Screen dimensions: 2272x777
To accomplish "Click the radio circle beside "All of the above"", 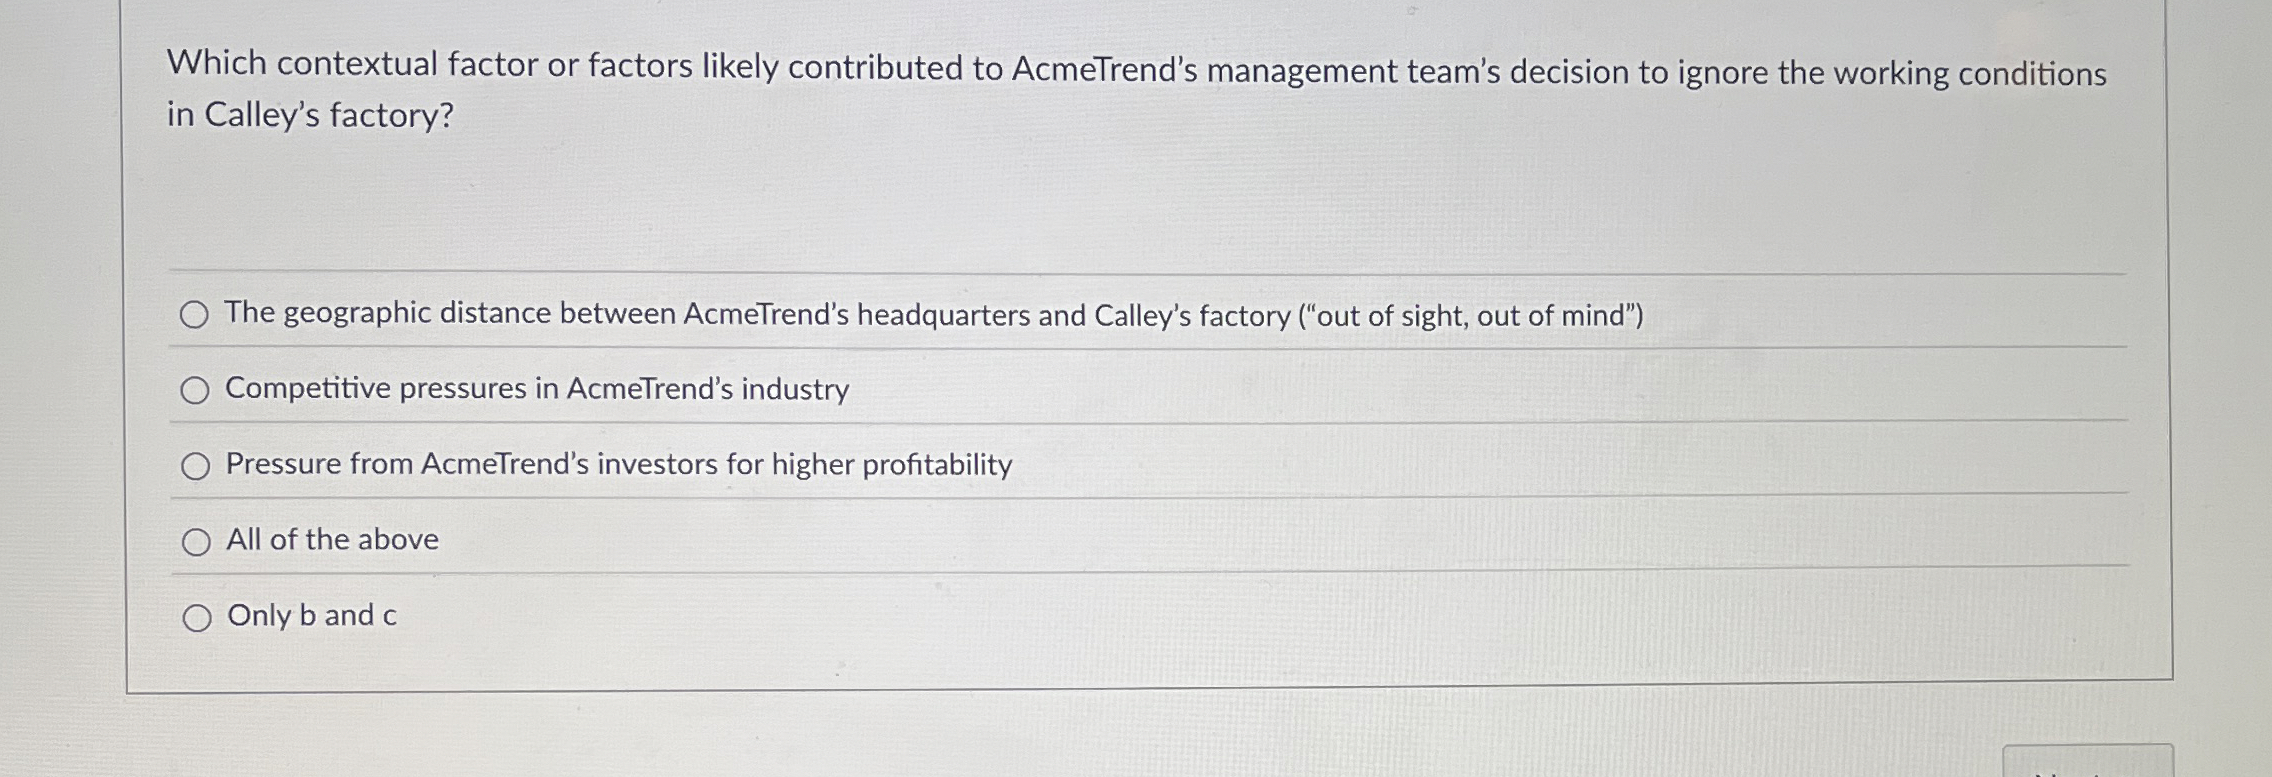I will 196,542.
